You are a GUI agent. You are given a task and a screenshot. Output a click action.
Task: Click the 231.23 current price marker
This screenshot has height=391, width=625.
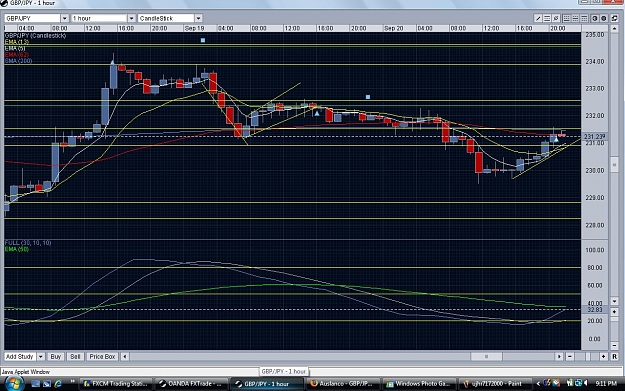(595, 136)
